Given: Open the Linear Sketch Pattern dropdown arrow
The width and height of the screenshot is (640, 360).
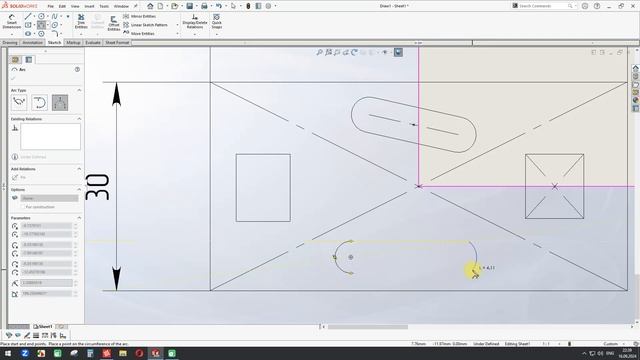Looking at the screenshot, I should pyautogui.click(x=177, y=25).
